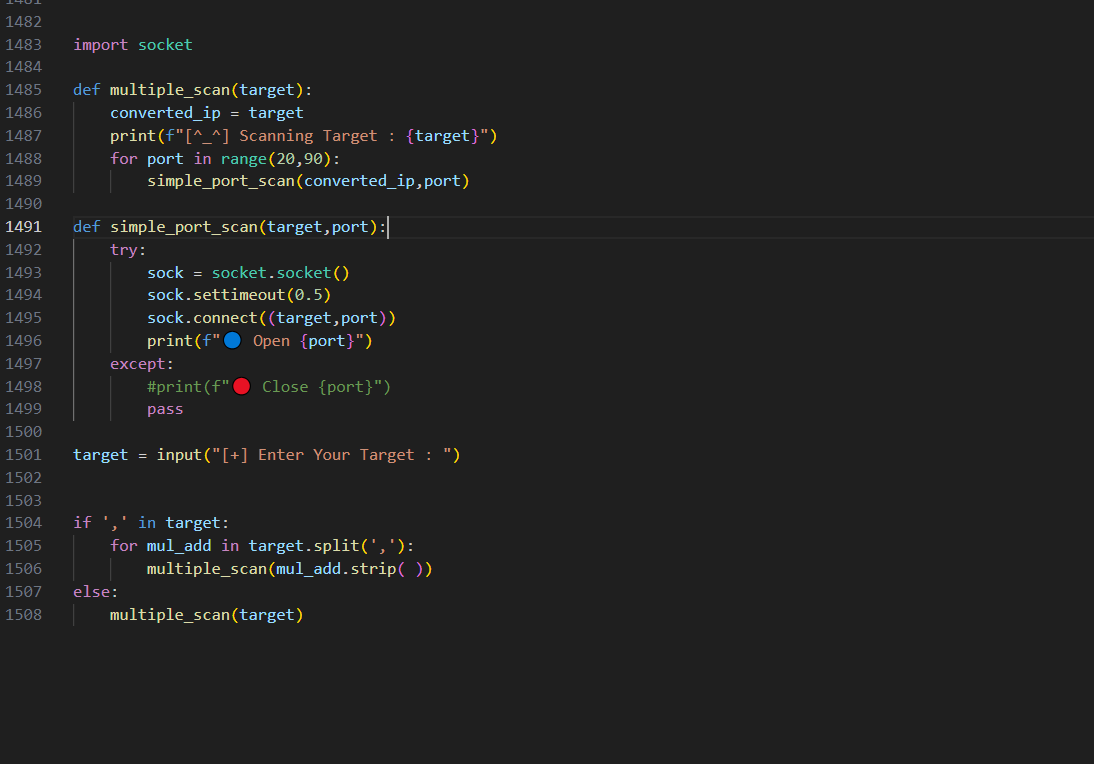Click the 'simple_port_scan' call on line 1489
The width and height of the screenshot is (1094, 764).
(221, 181)
